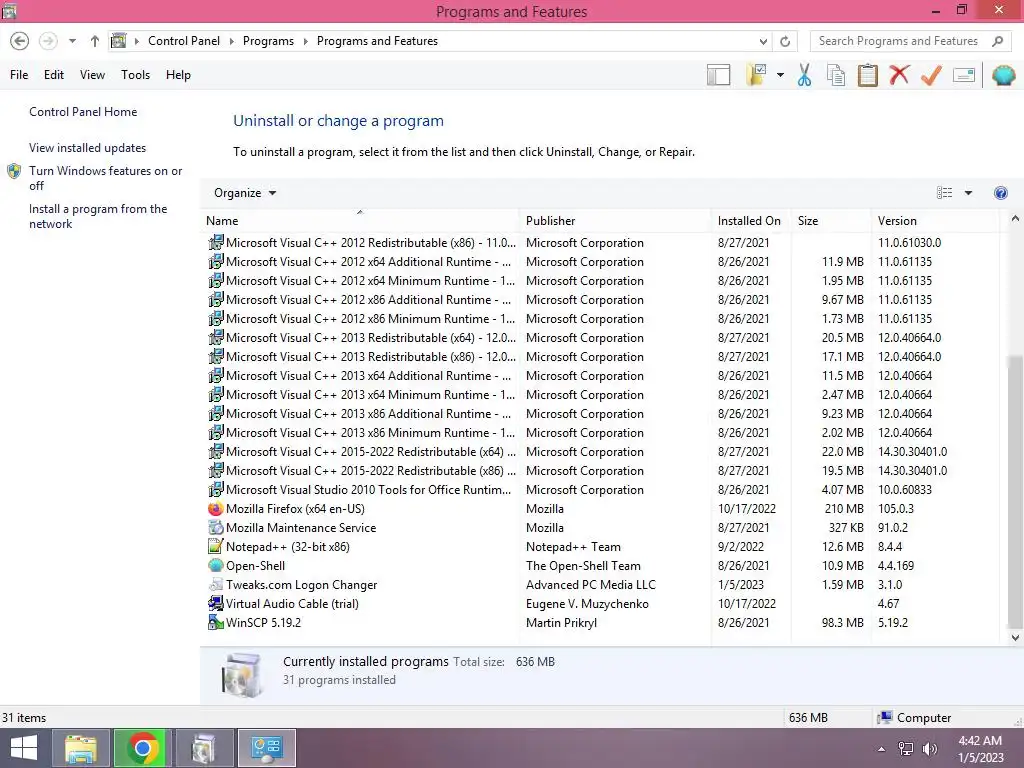Screen dimensions: 1024x768
Task: Show hidden tray icons arrow
Action: [882, 749]
